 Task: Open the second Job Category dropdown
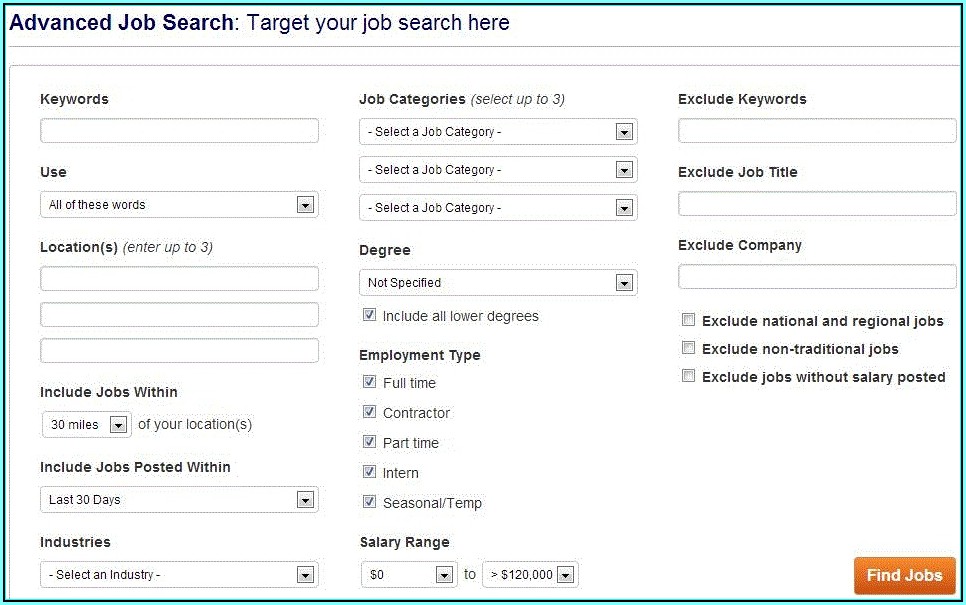498,170
